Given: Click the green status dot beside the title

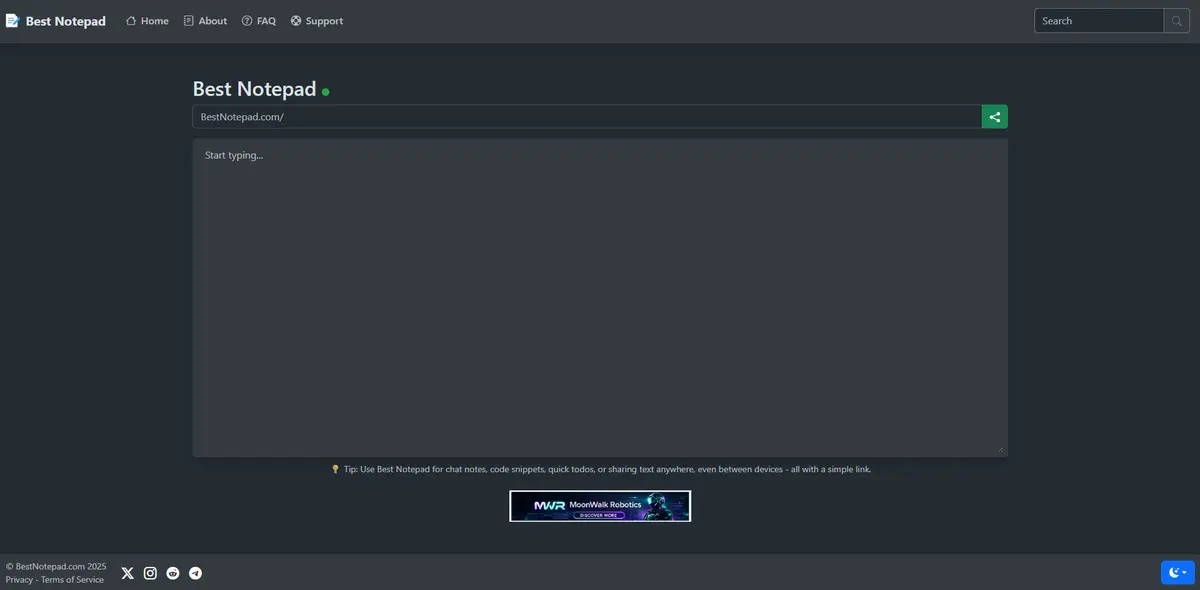Looking at the screenshot, I should tap(323, 90).
